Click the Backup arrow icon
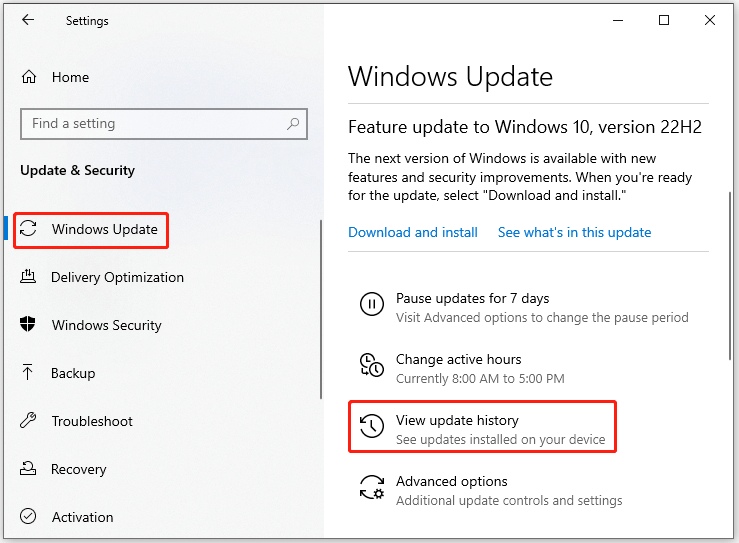 [x=27, y=372]
